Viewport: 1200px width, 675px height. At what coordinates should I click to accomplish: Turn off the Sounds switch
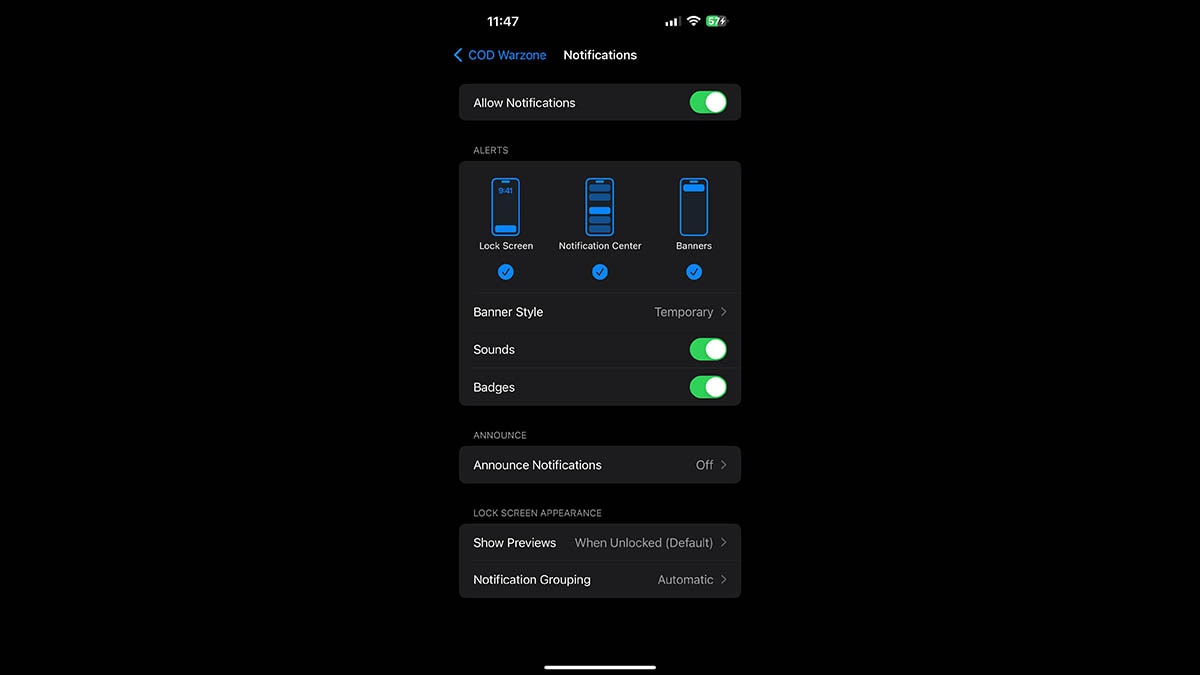[708, 349]
